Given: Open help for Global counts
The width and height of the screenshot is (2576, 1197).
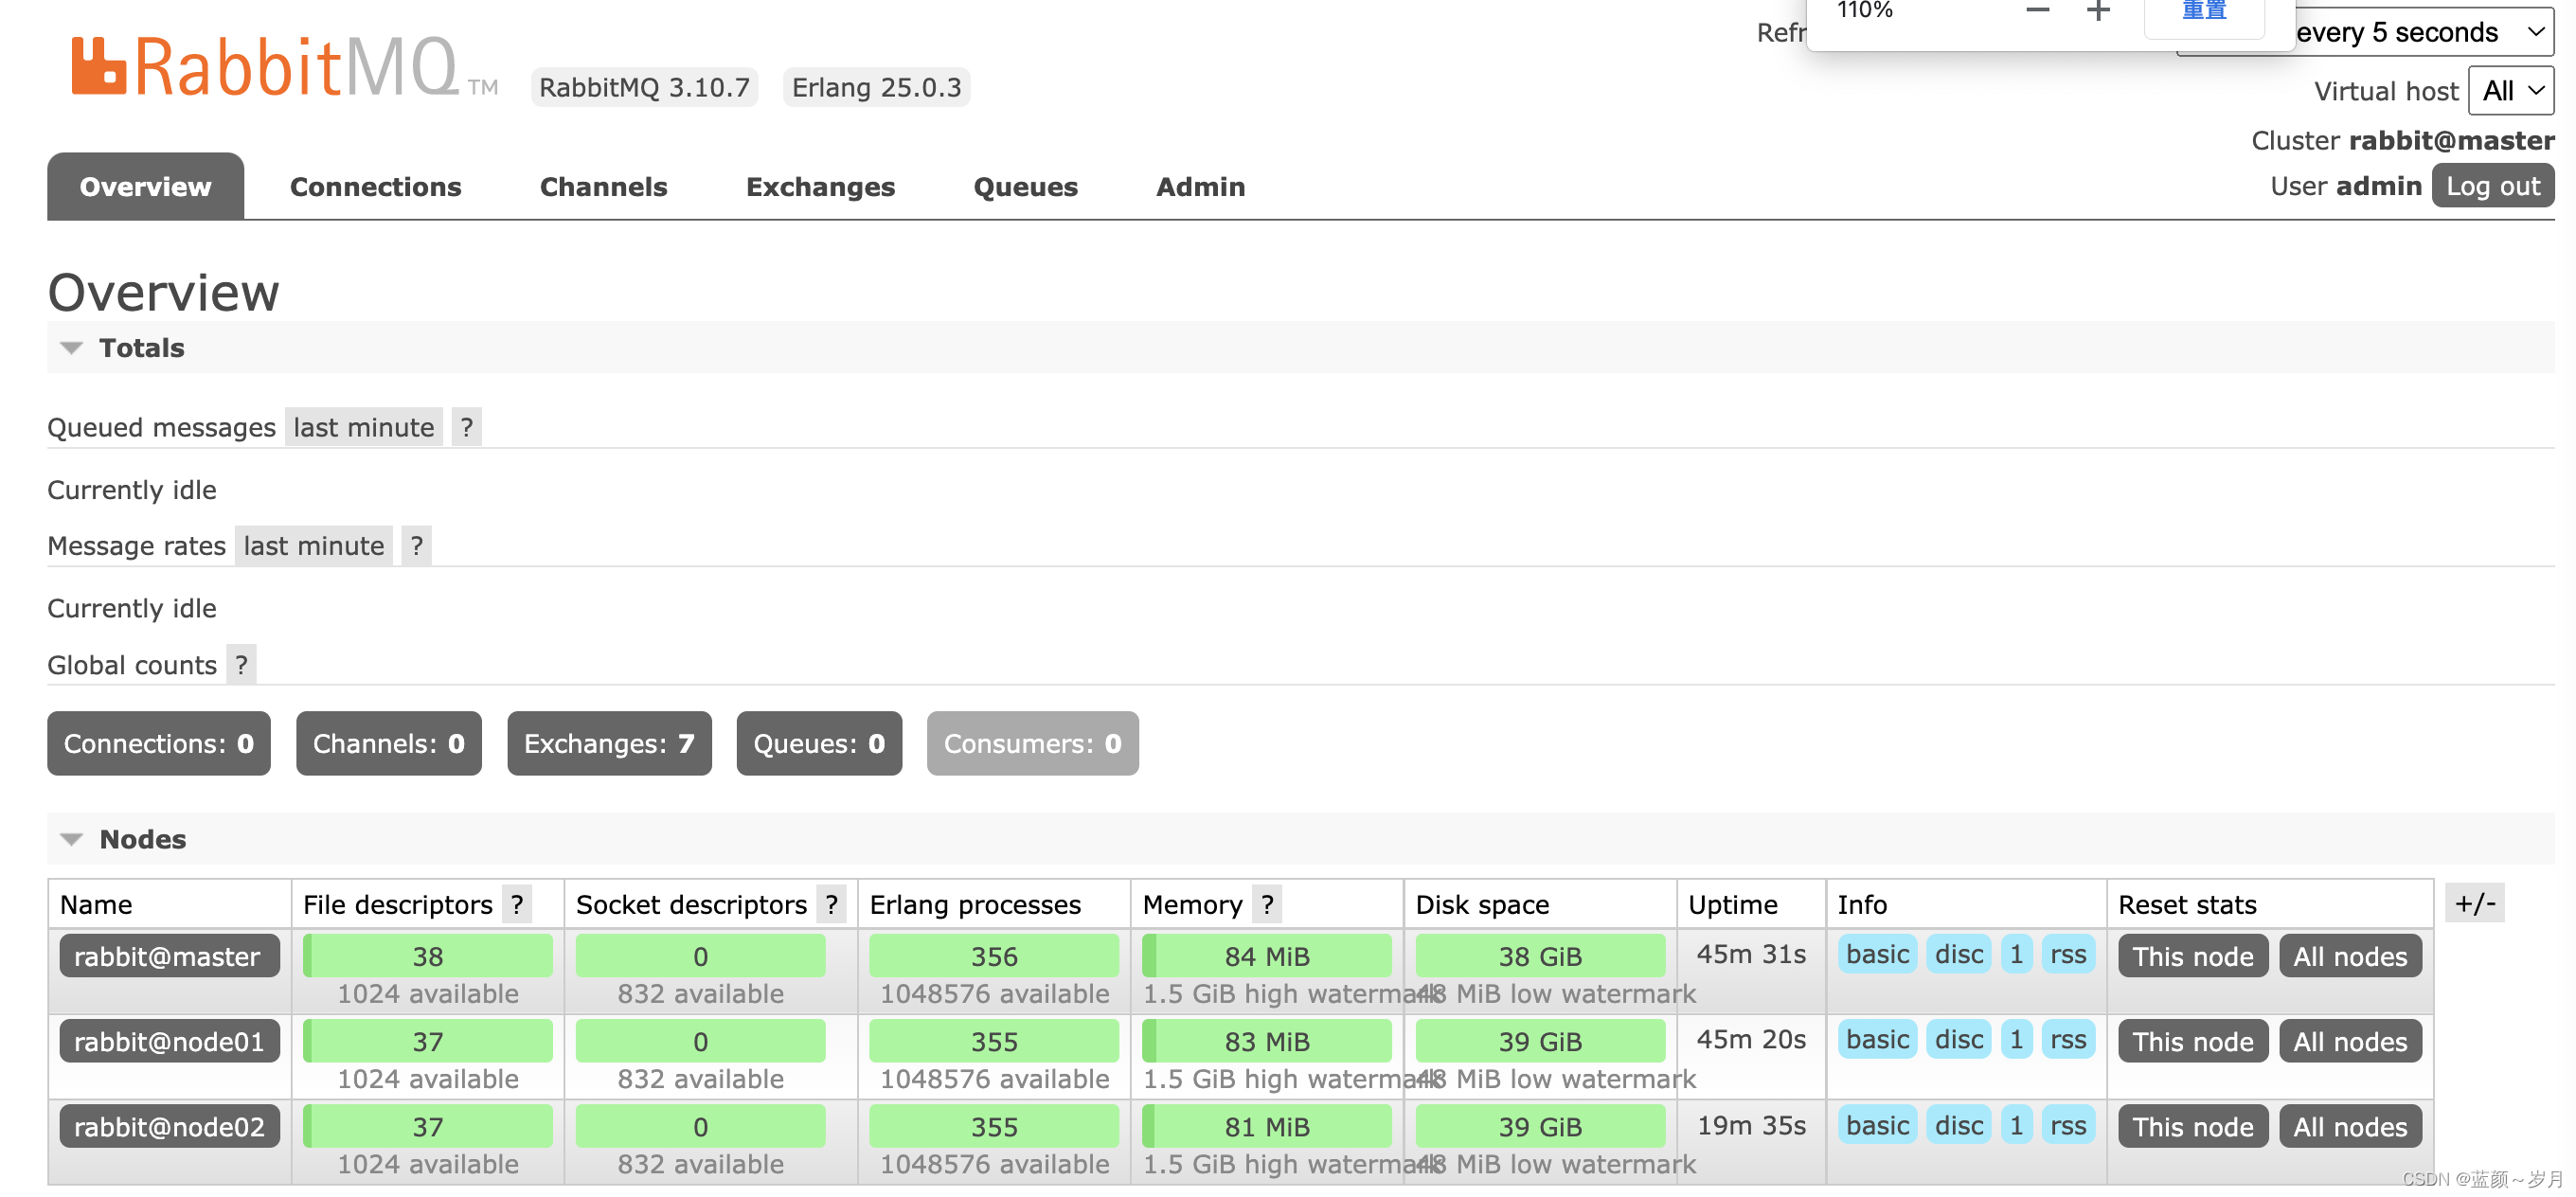Looking at the screenshot, I should pos(241,664).
